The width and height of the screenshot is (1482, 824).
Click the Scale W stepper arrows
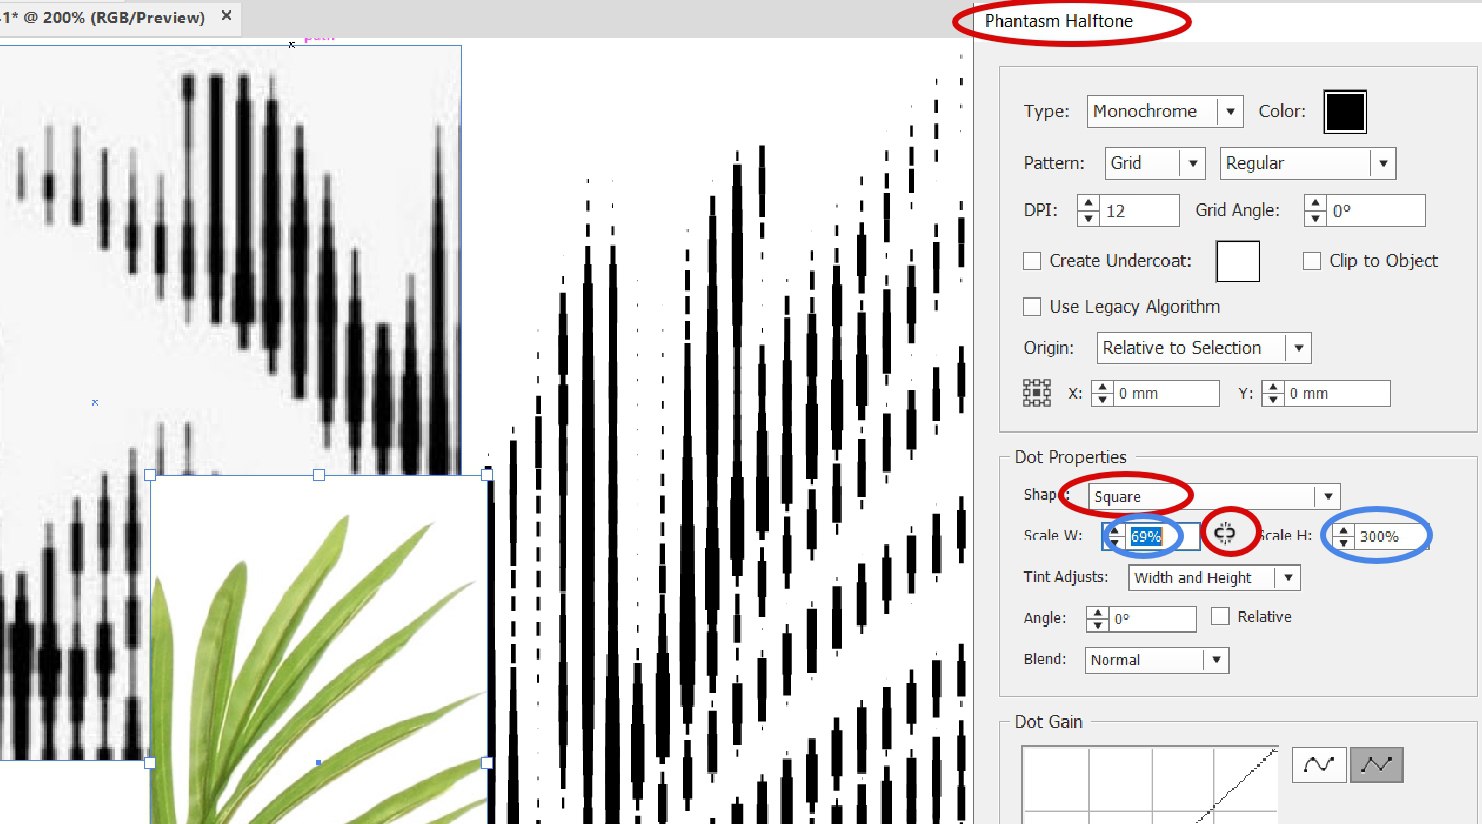[1115, 537]
